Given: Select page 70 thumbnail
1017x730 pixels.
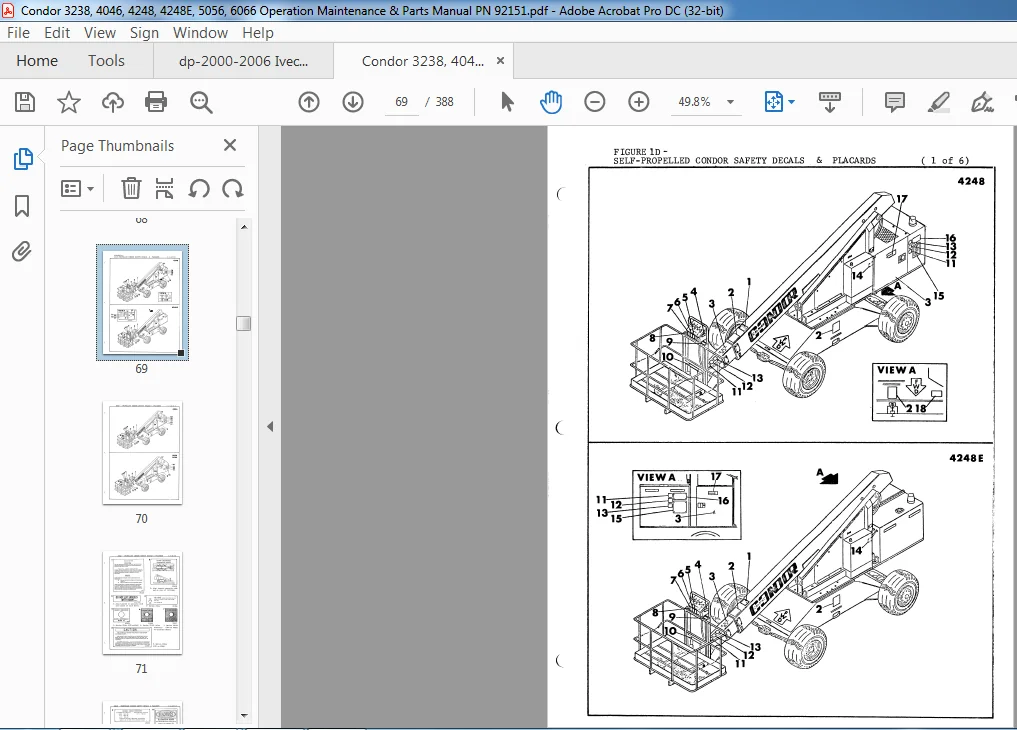Looking at the screenshot, I should pyautogui.click(x=142, y=453).
